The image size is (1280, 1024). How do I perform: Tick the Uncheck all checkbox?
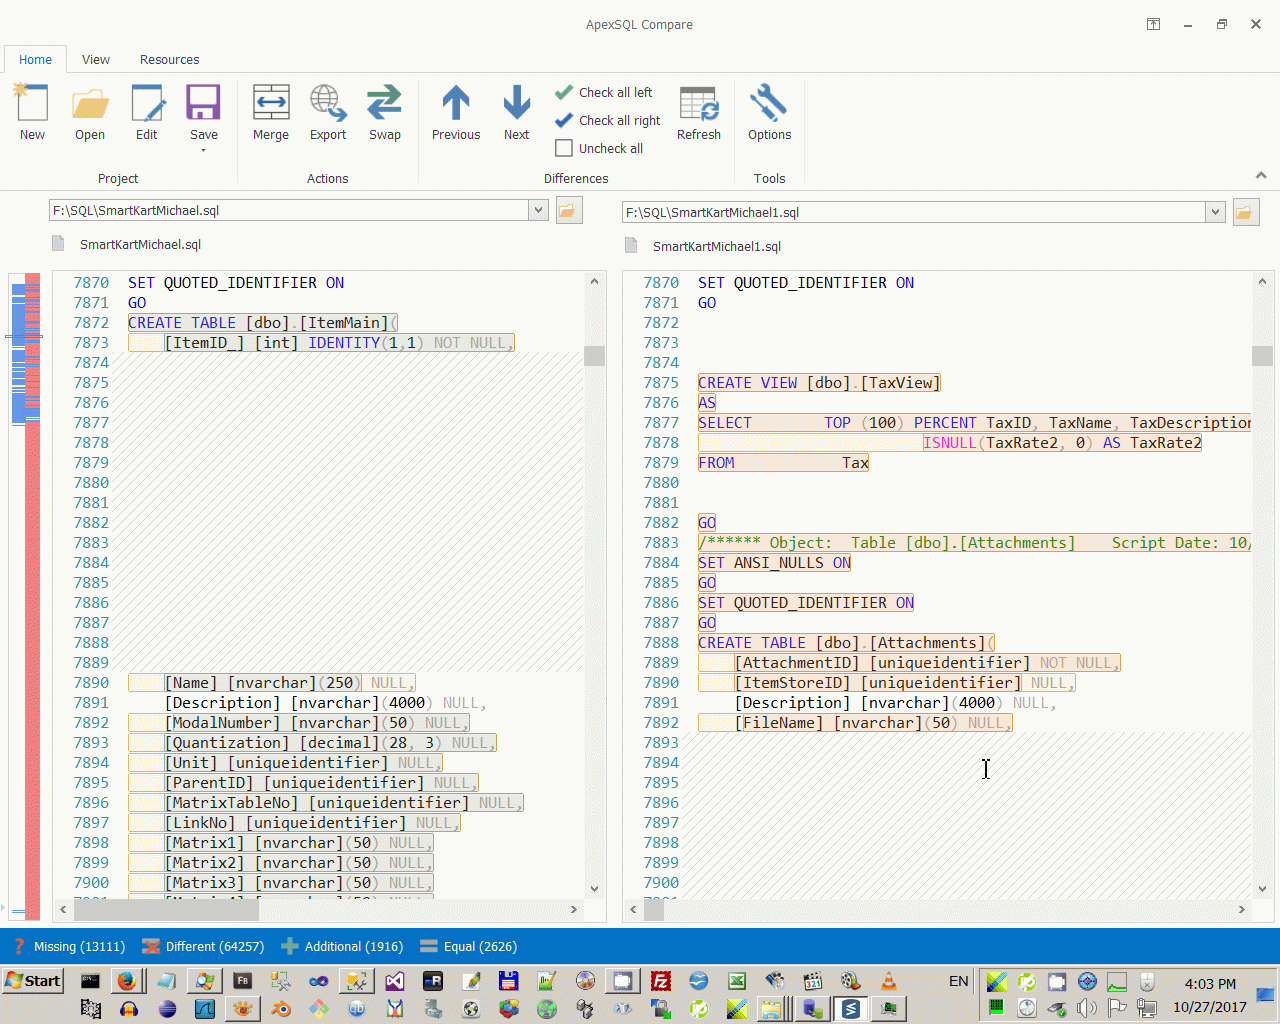pyautogui.click(x=564, y=148)
